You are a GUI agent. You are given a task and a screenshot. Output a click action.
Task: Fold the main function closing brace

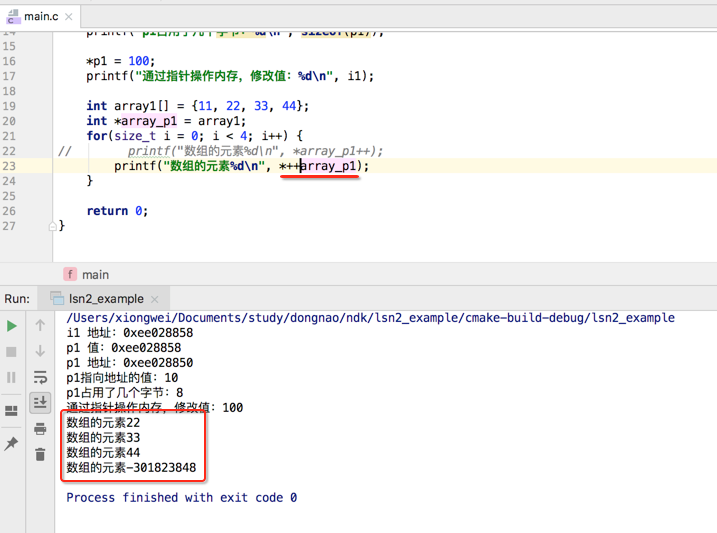pos(53,226)
